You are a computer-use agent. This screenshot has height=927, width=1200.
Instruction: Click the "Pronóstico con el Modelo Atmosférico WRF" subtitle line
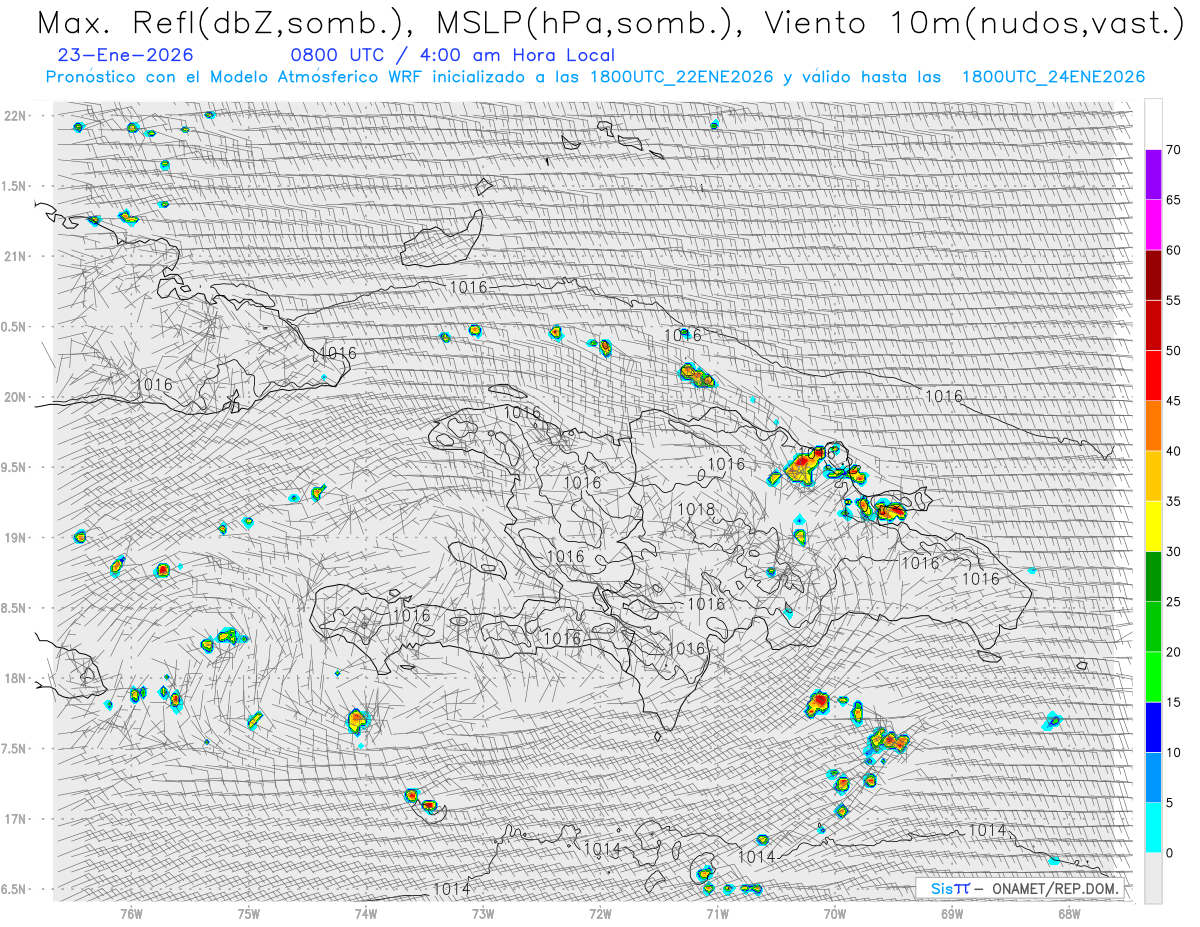(x=595, y=77)
